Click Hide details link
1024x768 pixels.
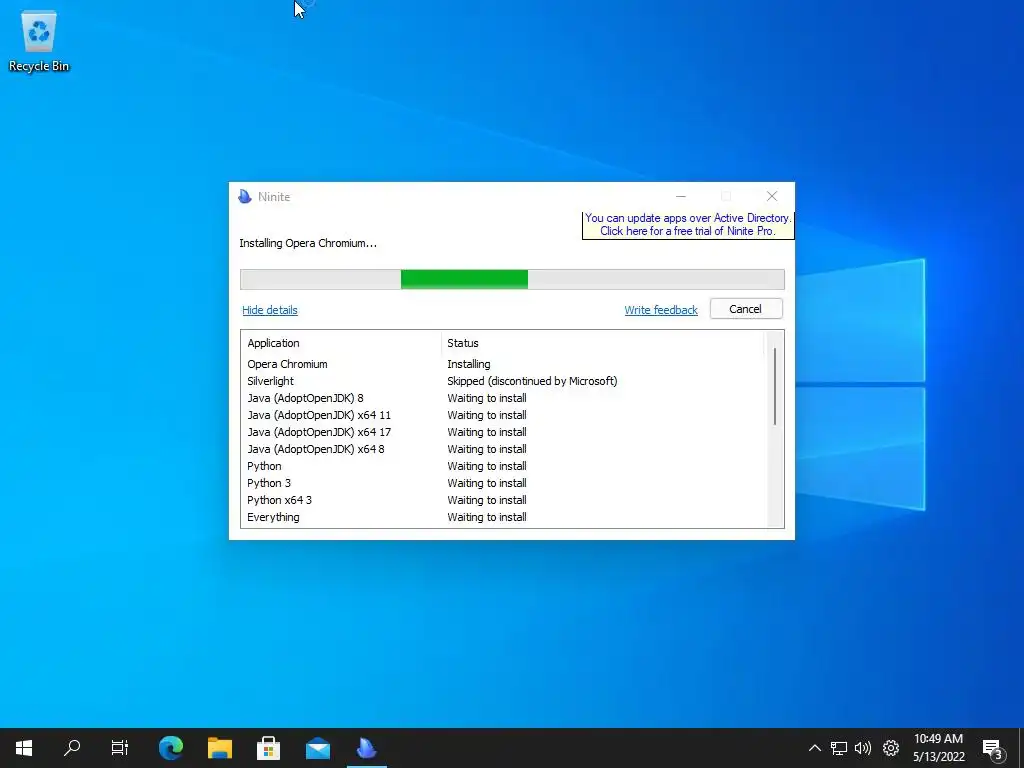[x=270, y=310]
